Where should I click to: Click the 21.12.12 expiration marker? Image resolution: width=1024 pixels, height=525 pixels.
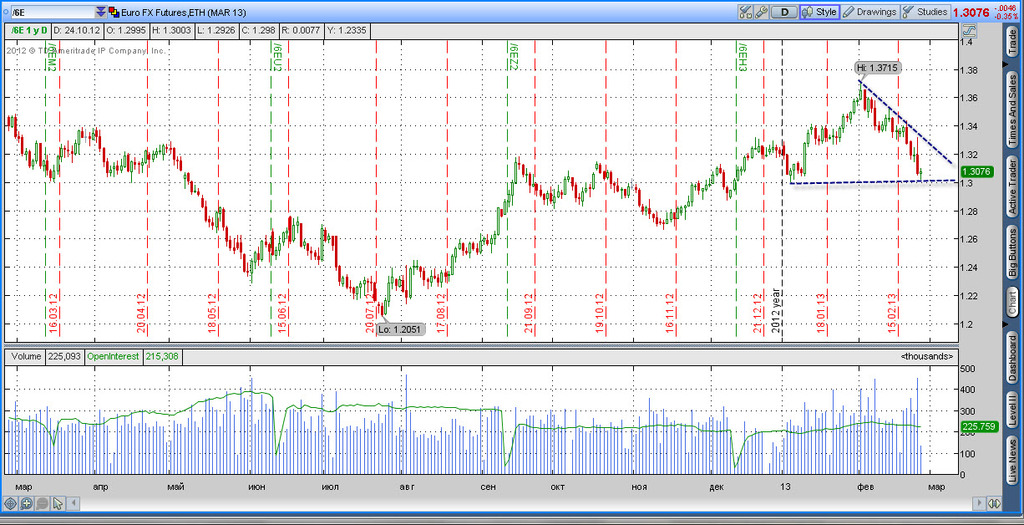click(x=758, y=315)
